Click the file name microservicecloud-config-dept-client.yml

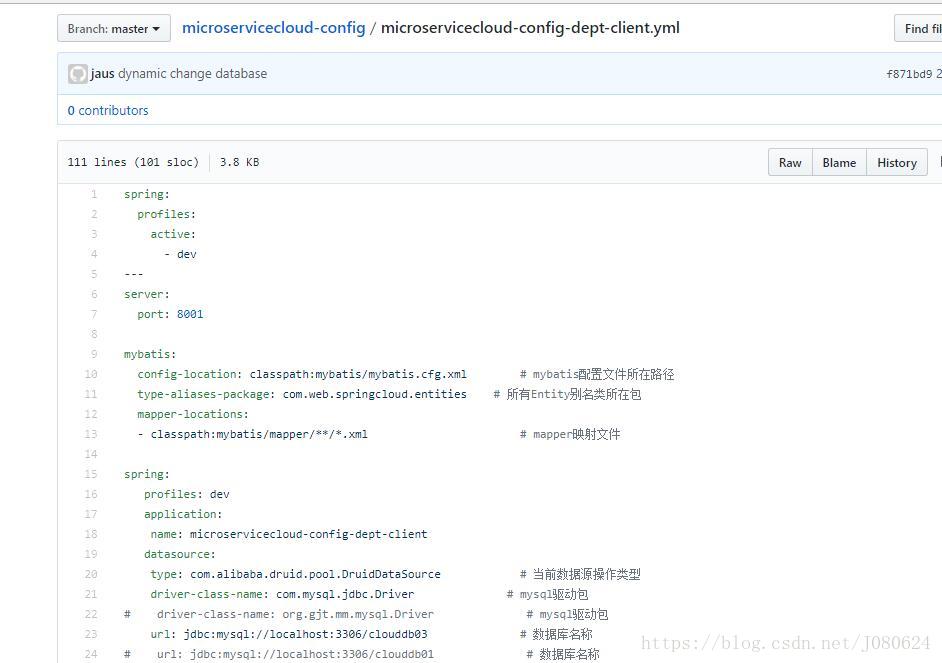[530, 28]
